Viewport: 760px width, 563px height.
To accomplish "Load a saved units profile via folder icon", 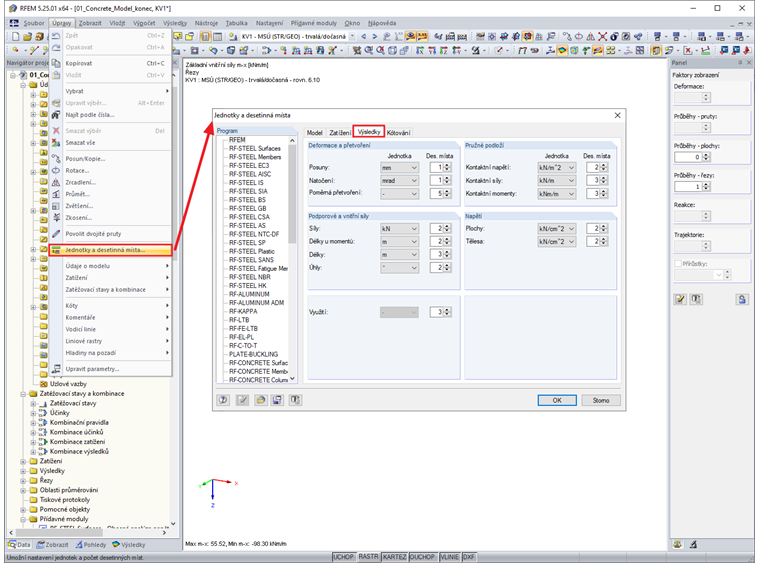I will pyautogui.click(x=261, y=400).
